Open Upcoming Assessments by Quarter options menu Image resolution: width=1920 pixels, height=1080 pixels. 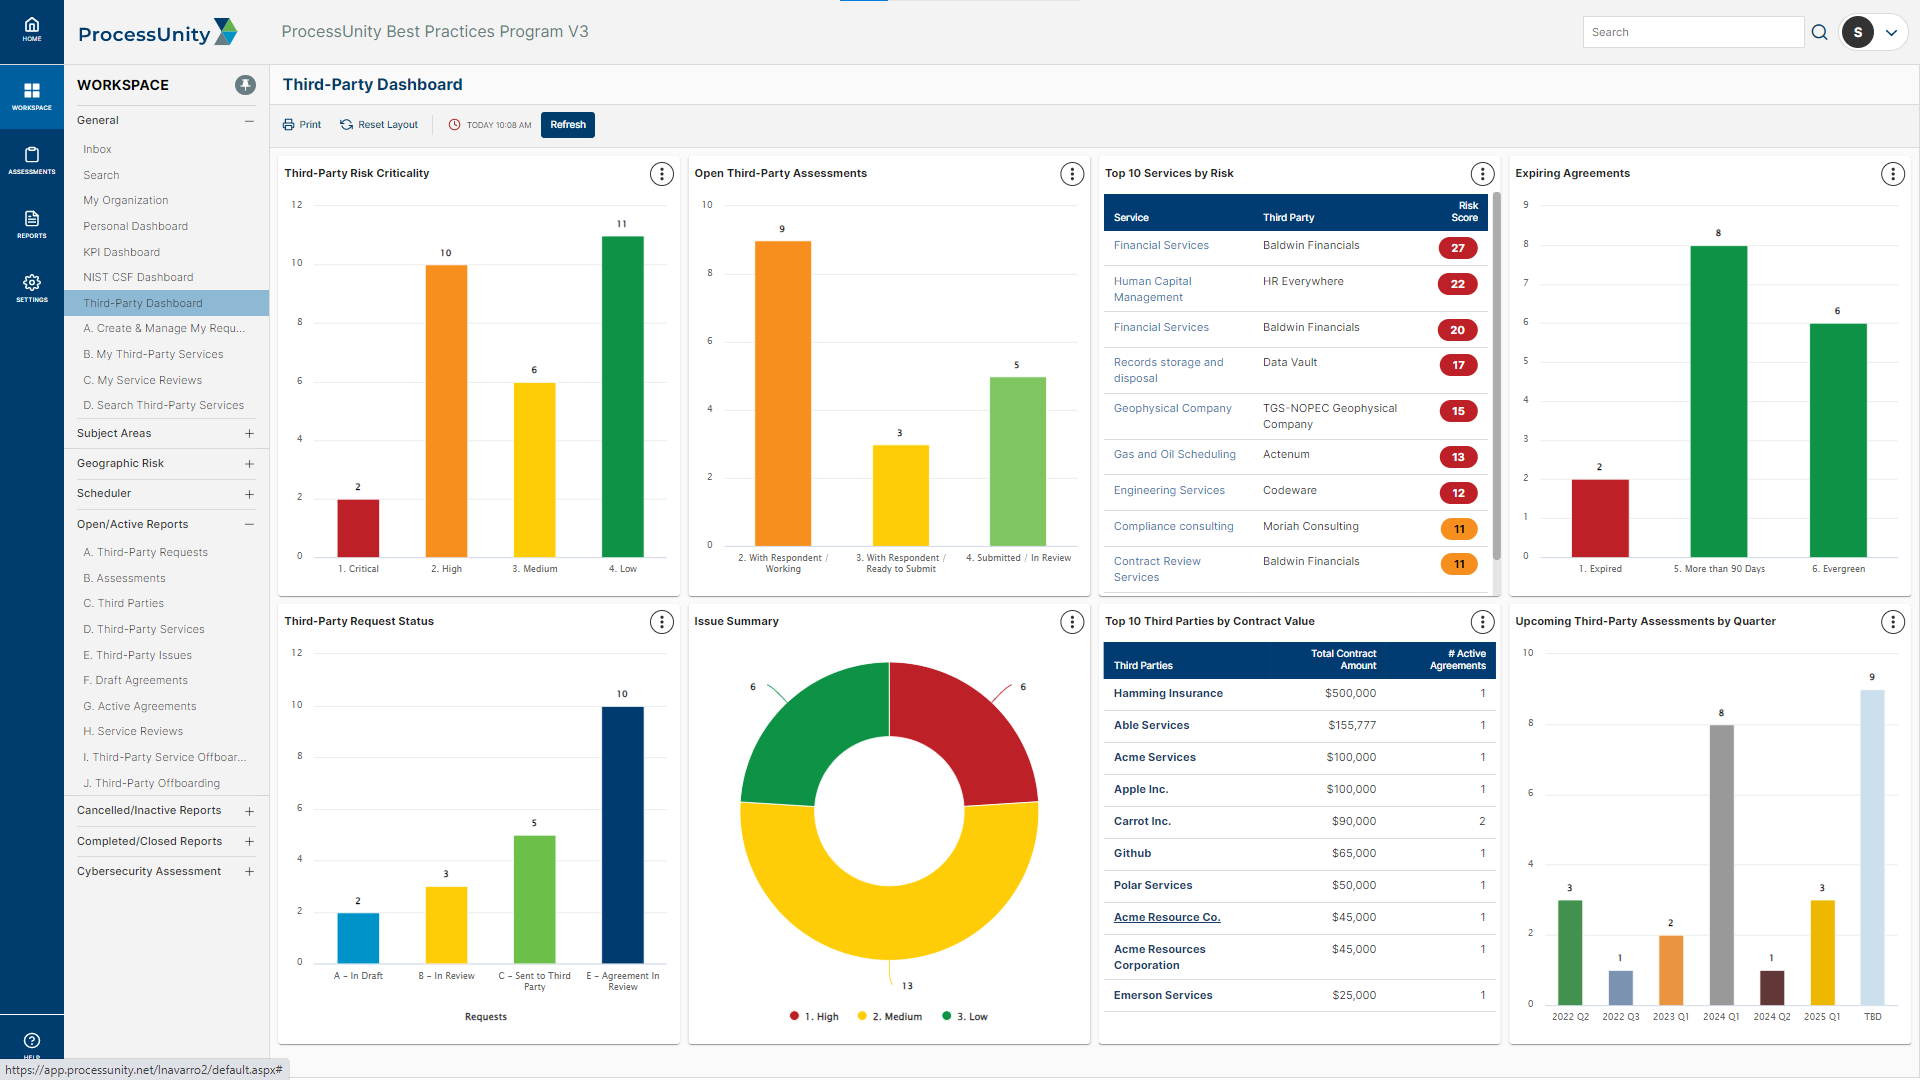[1893, 622]
